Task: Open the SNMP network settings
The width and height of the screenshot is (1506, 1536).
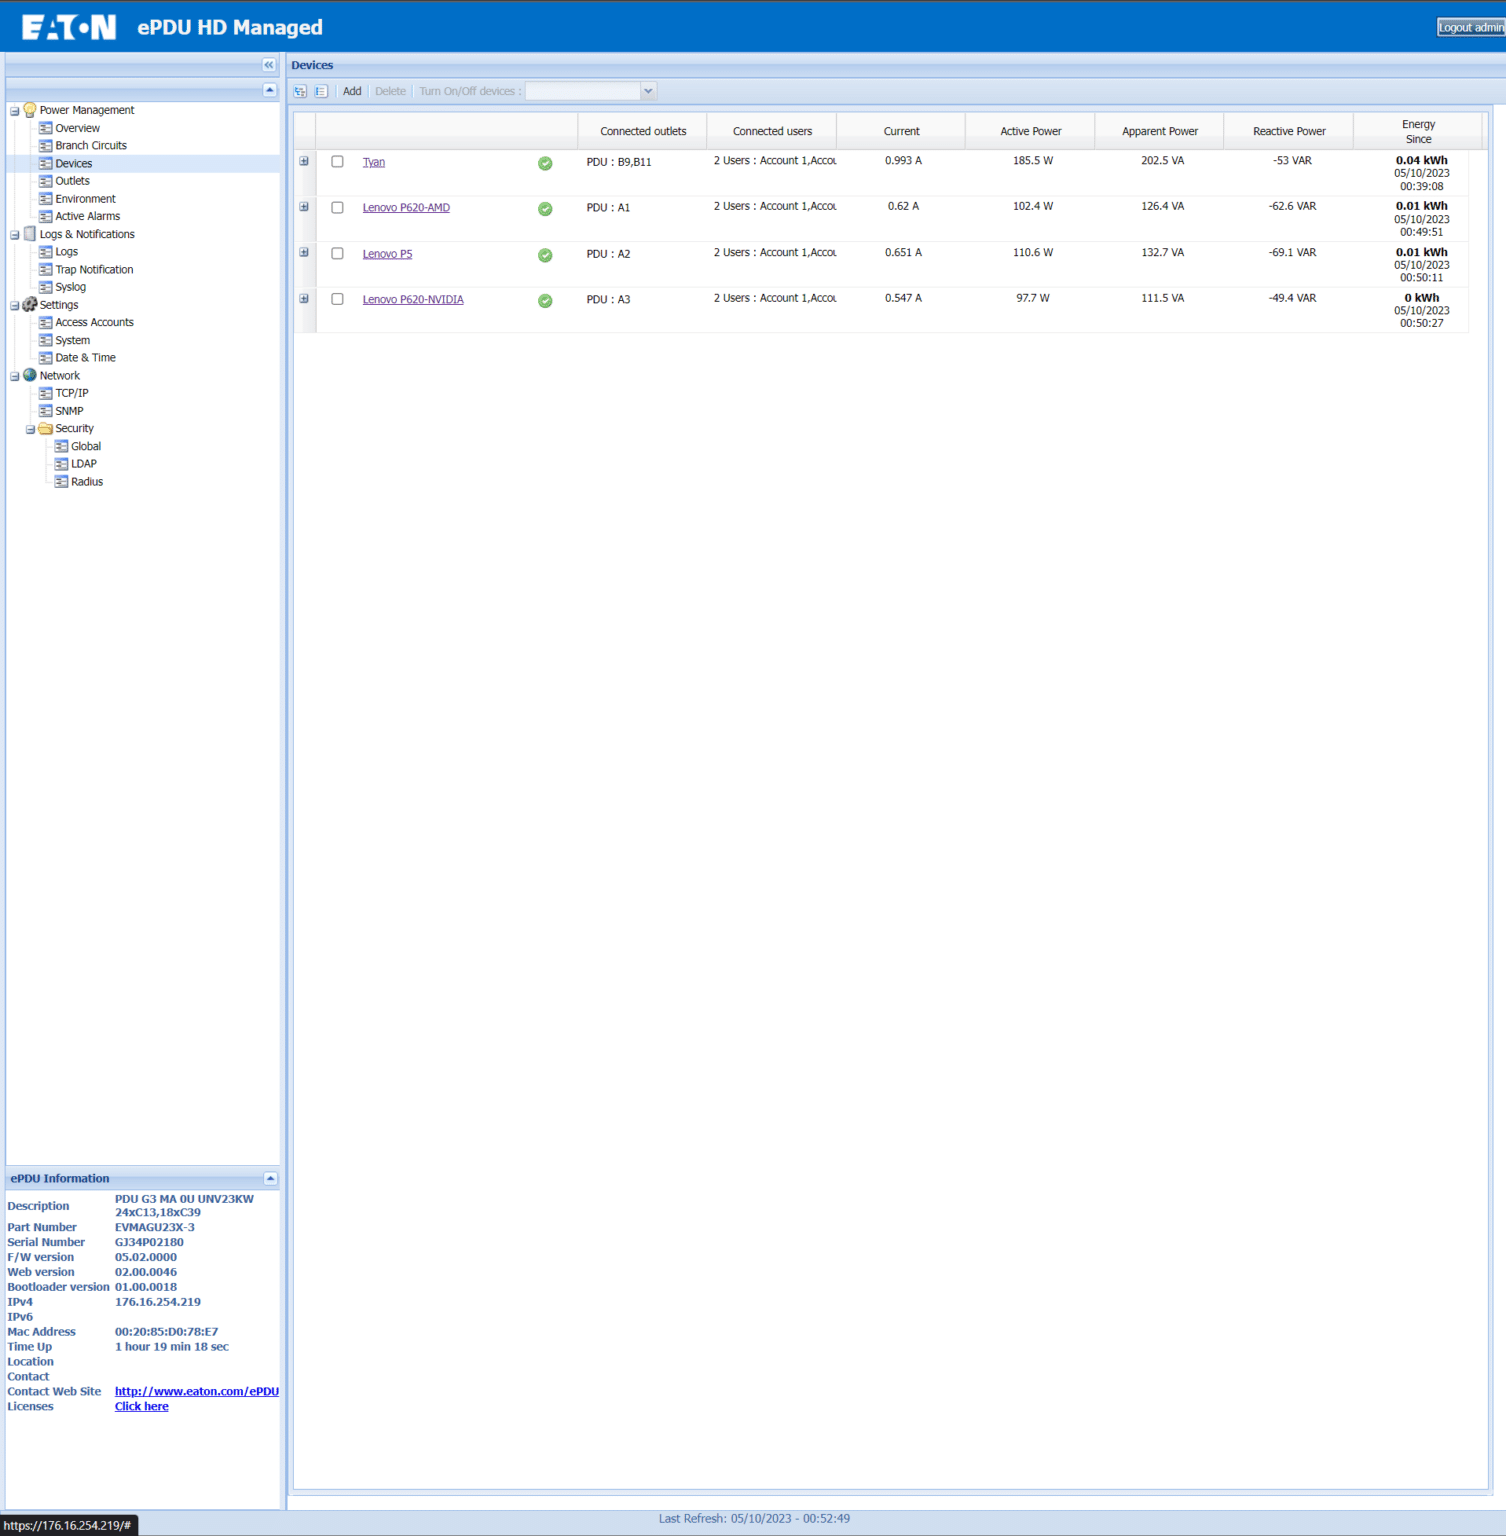Action: 69,411
